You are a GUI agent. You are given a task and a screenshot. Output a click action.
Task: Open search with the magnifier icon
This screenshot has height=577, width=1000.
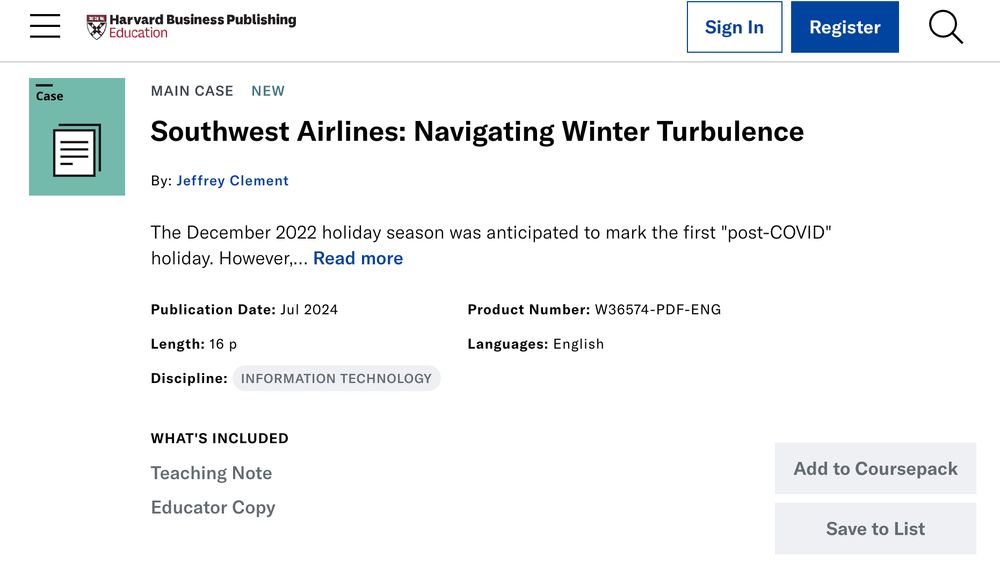coord(946,27)
